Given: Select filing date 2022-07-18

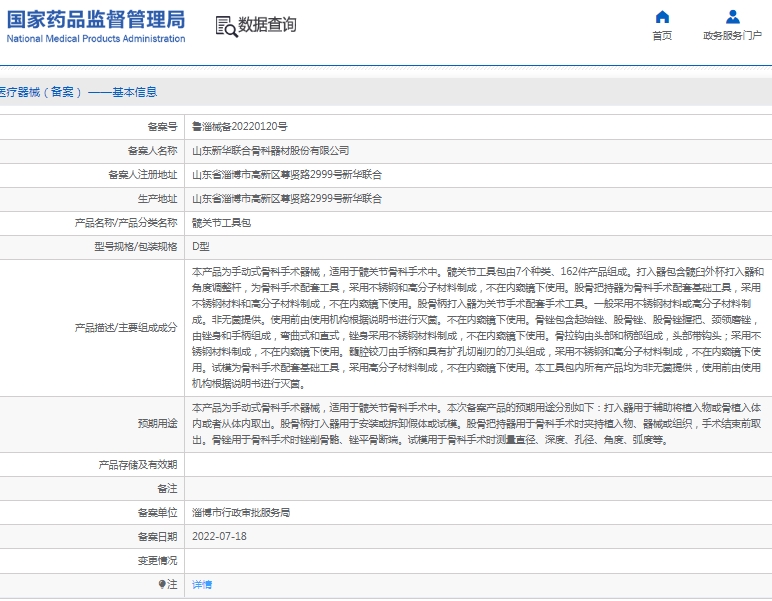Looking at the screenshot, I should click(219, 537).
